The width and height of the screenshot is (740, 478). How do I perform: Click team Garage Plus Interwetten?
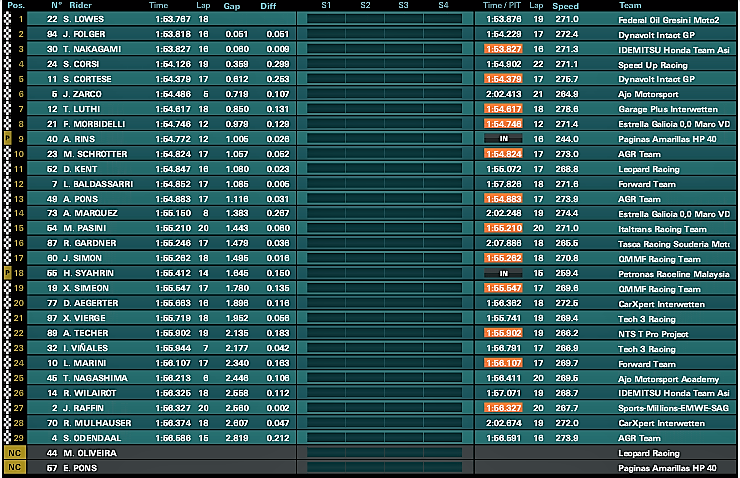pos(668,109)
